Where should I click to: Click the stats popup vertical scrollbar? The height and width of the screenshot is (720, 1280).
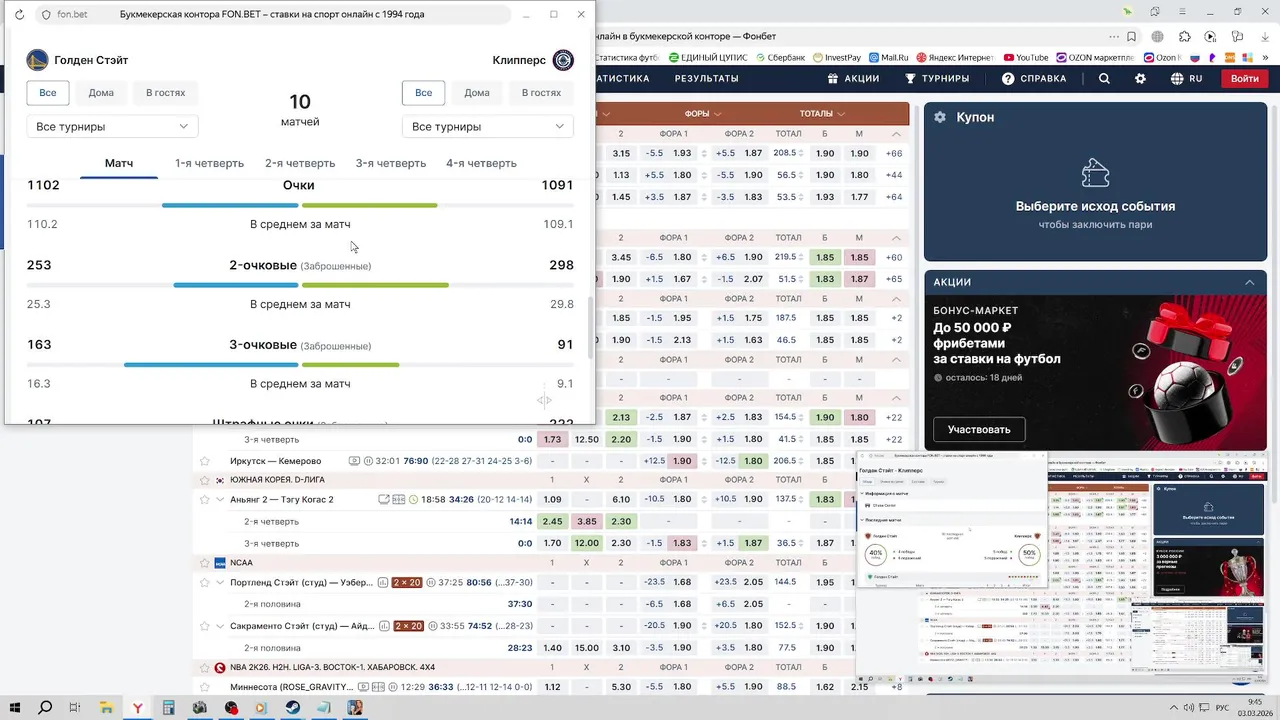(x=590, y=327)
